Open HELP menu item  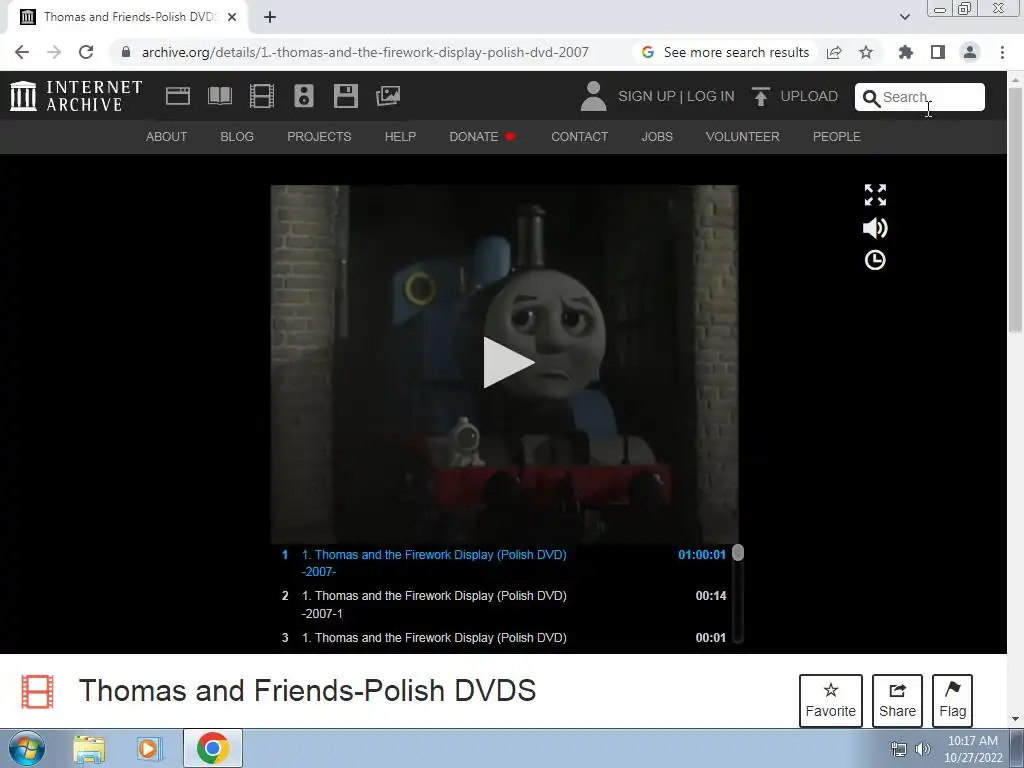(400, 136)
